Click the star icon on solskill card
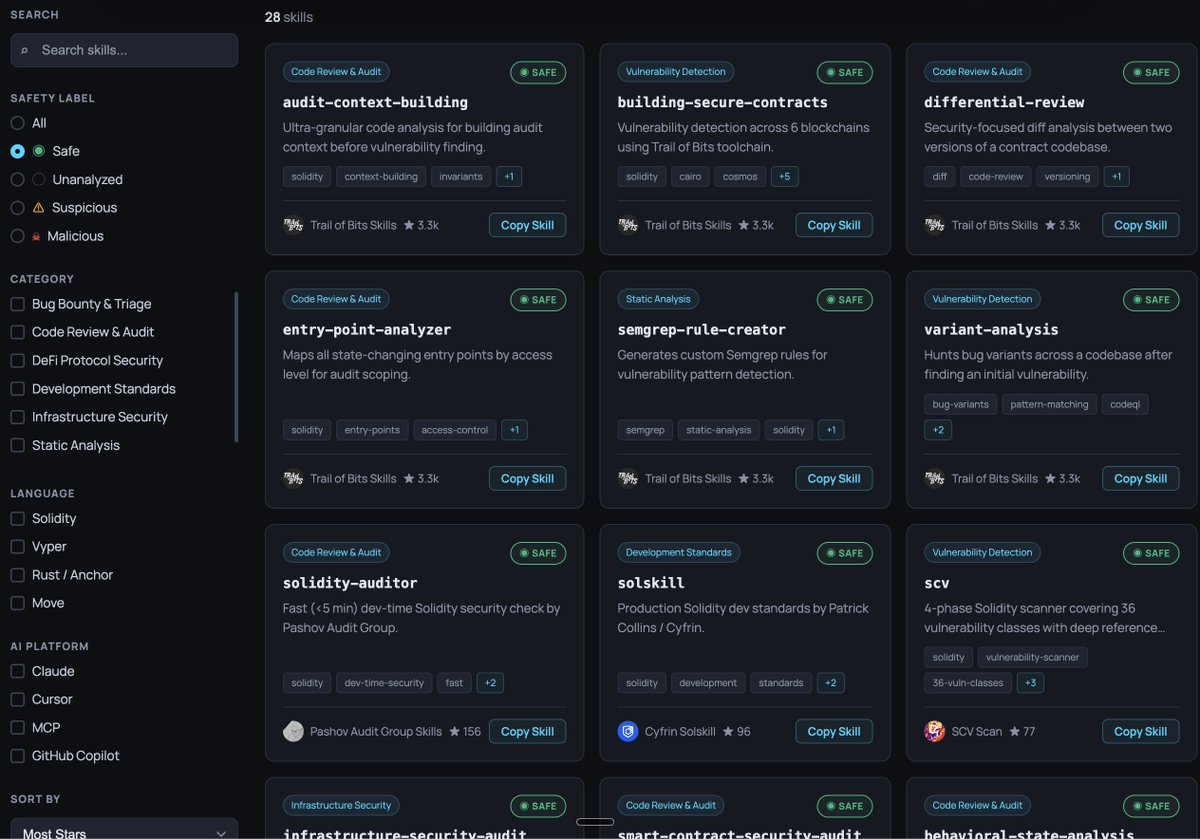This screenshot has height=839, width=1200. 728,731
